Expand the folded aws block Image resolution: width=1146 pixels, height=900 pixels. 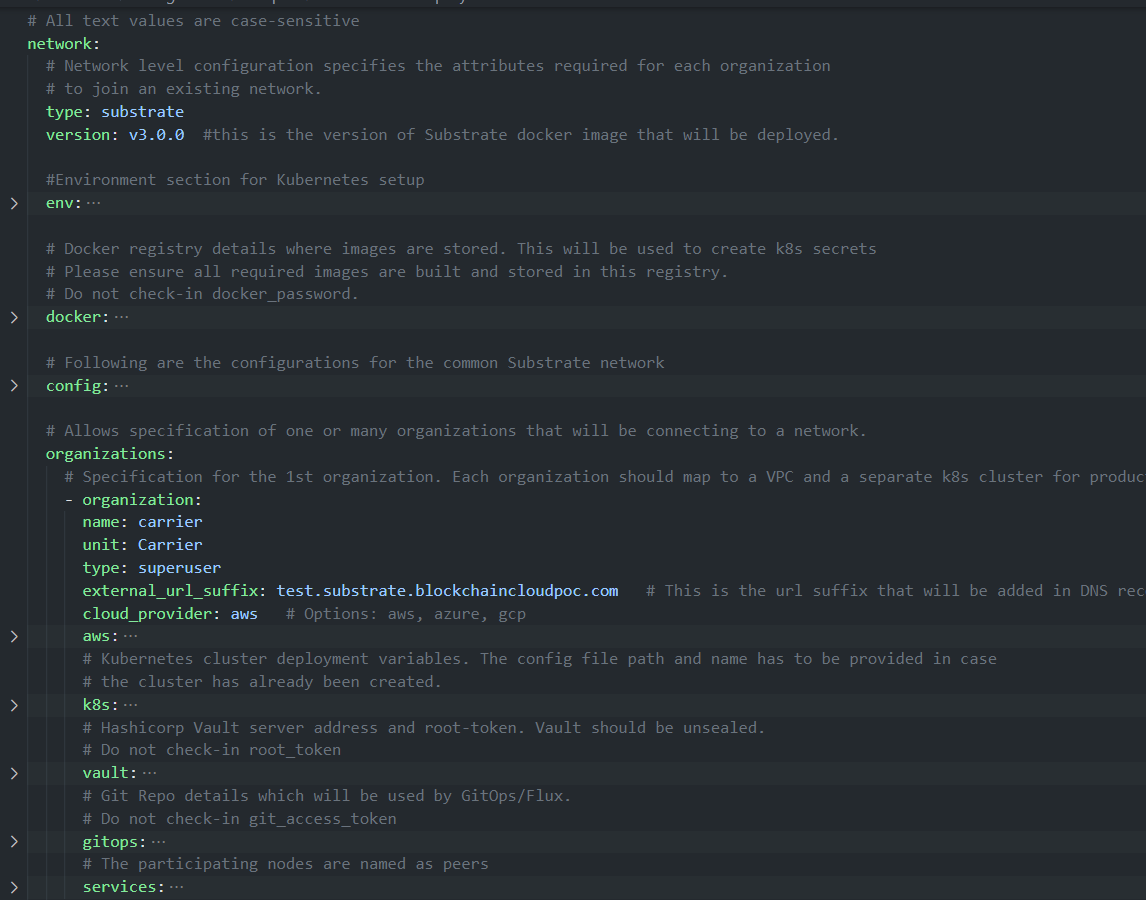click(14, 636)
